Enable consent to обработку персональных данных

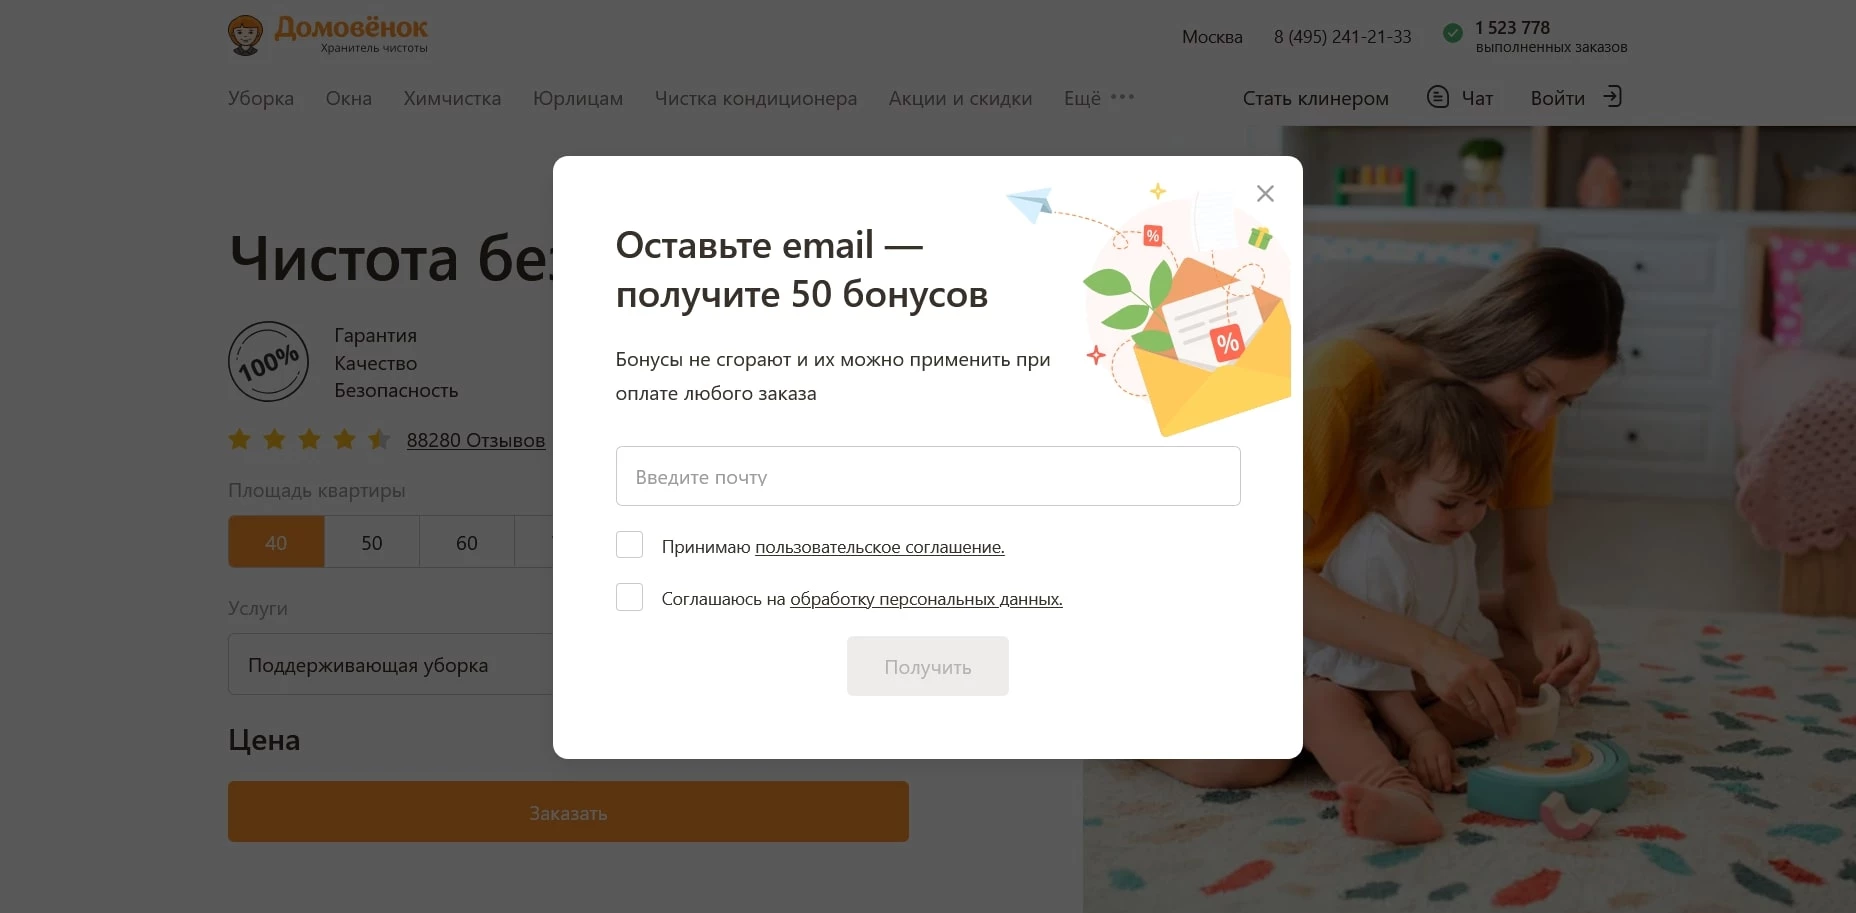pos(629,597)
